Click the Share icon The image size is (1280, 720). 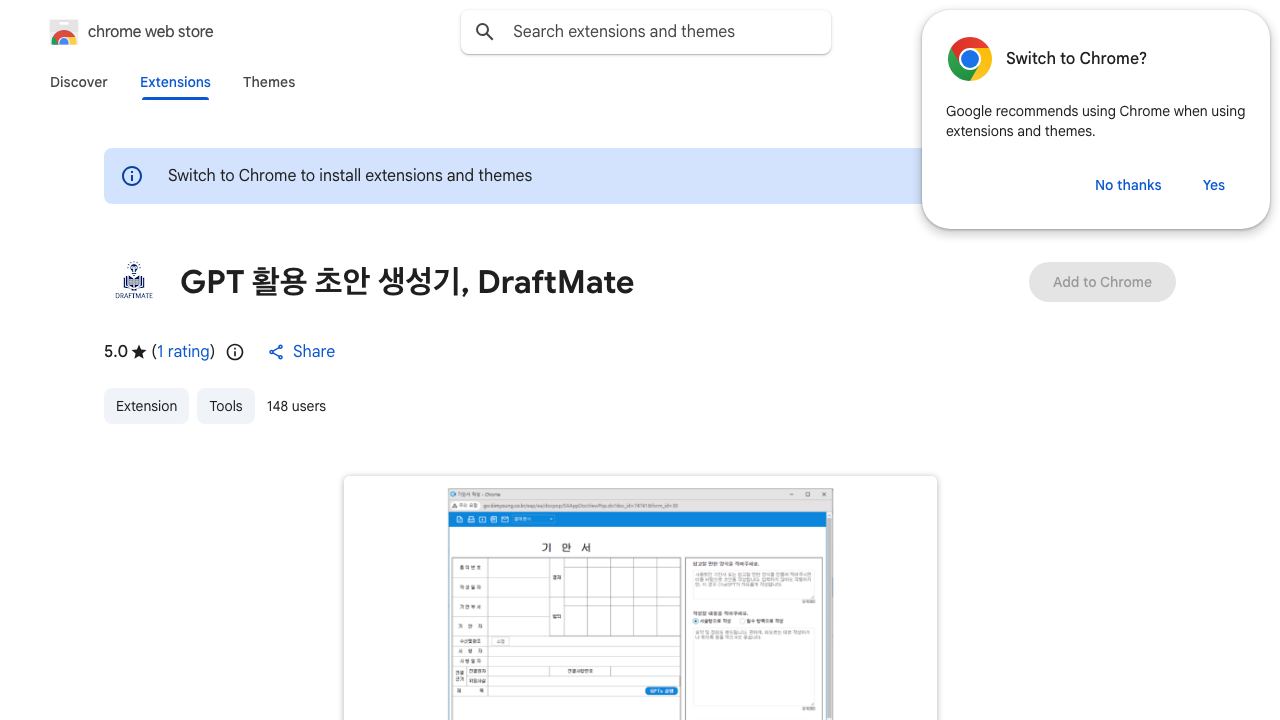point(276,352)
